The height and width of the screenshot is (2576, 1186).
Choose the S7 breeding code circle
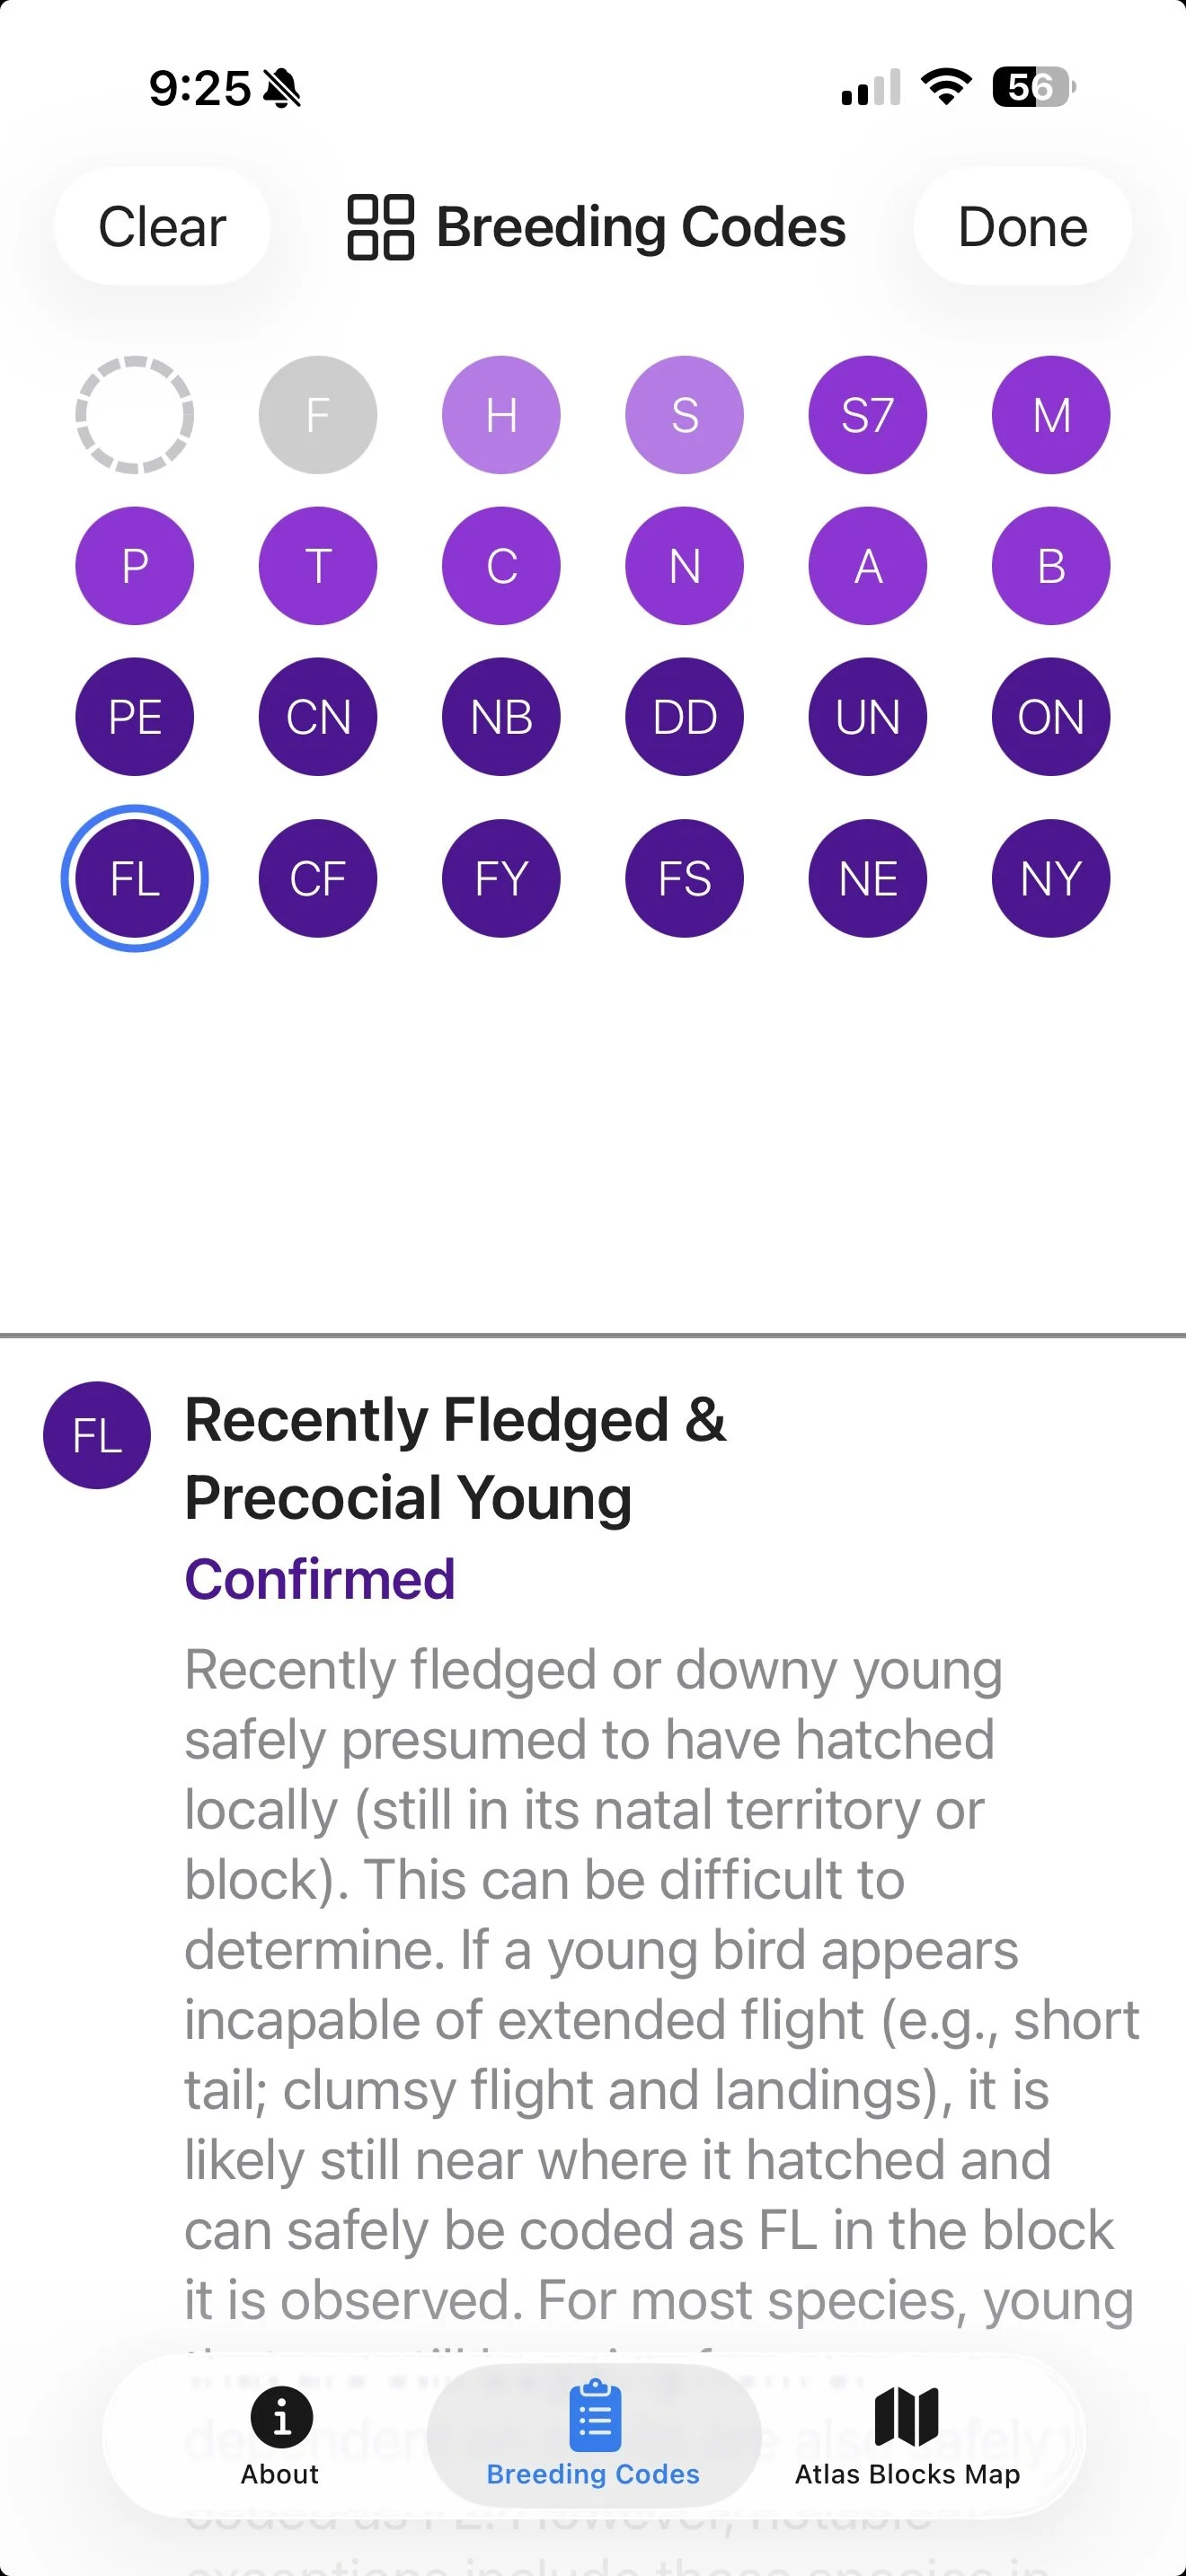click(867, 414)
